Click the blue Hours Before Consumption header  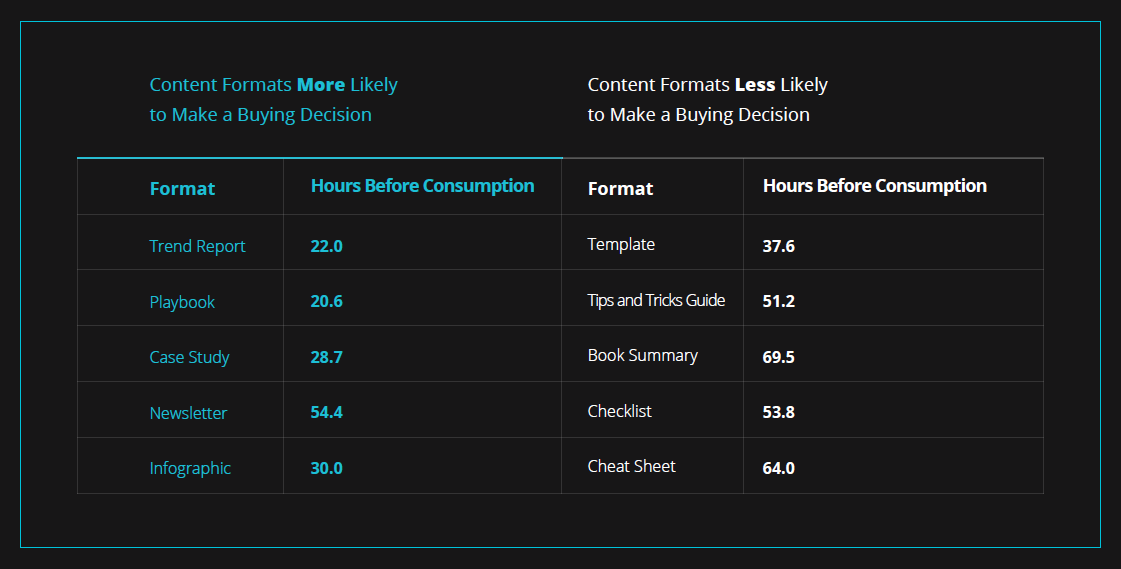(x=422, y=186)
